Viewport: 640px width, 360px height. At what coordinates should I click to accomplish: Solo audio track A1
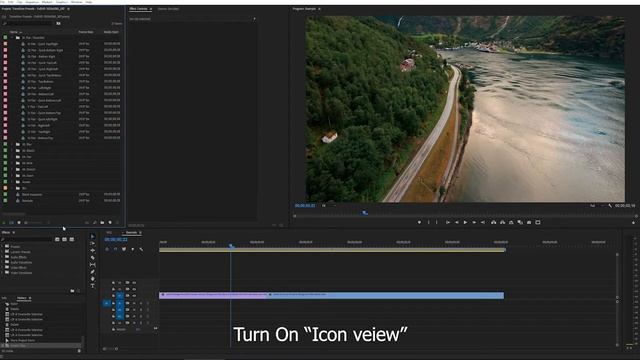(x=141, y=303)
